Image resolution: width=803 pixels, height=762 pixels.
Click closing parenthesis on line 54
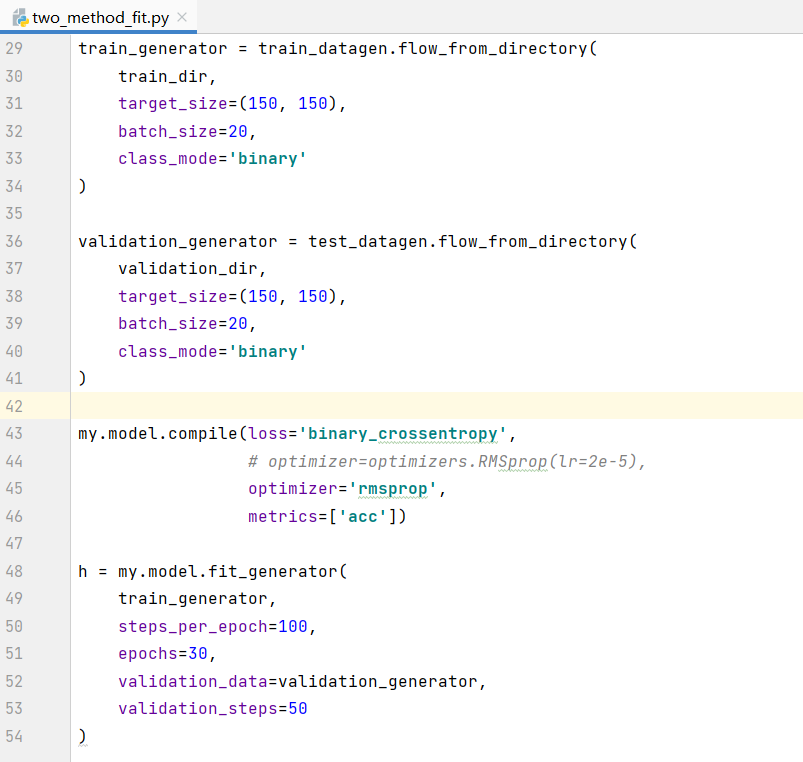(82, 736)
